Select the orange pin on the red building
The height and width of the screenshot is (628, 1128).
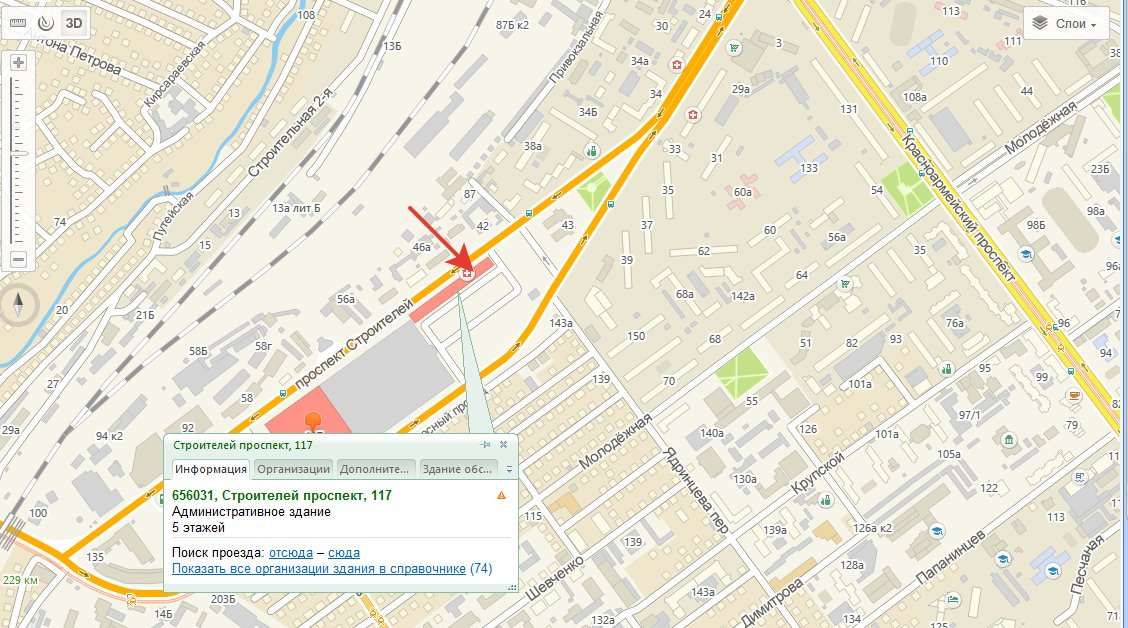[x=313, y=422]
